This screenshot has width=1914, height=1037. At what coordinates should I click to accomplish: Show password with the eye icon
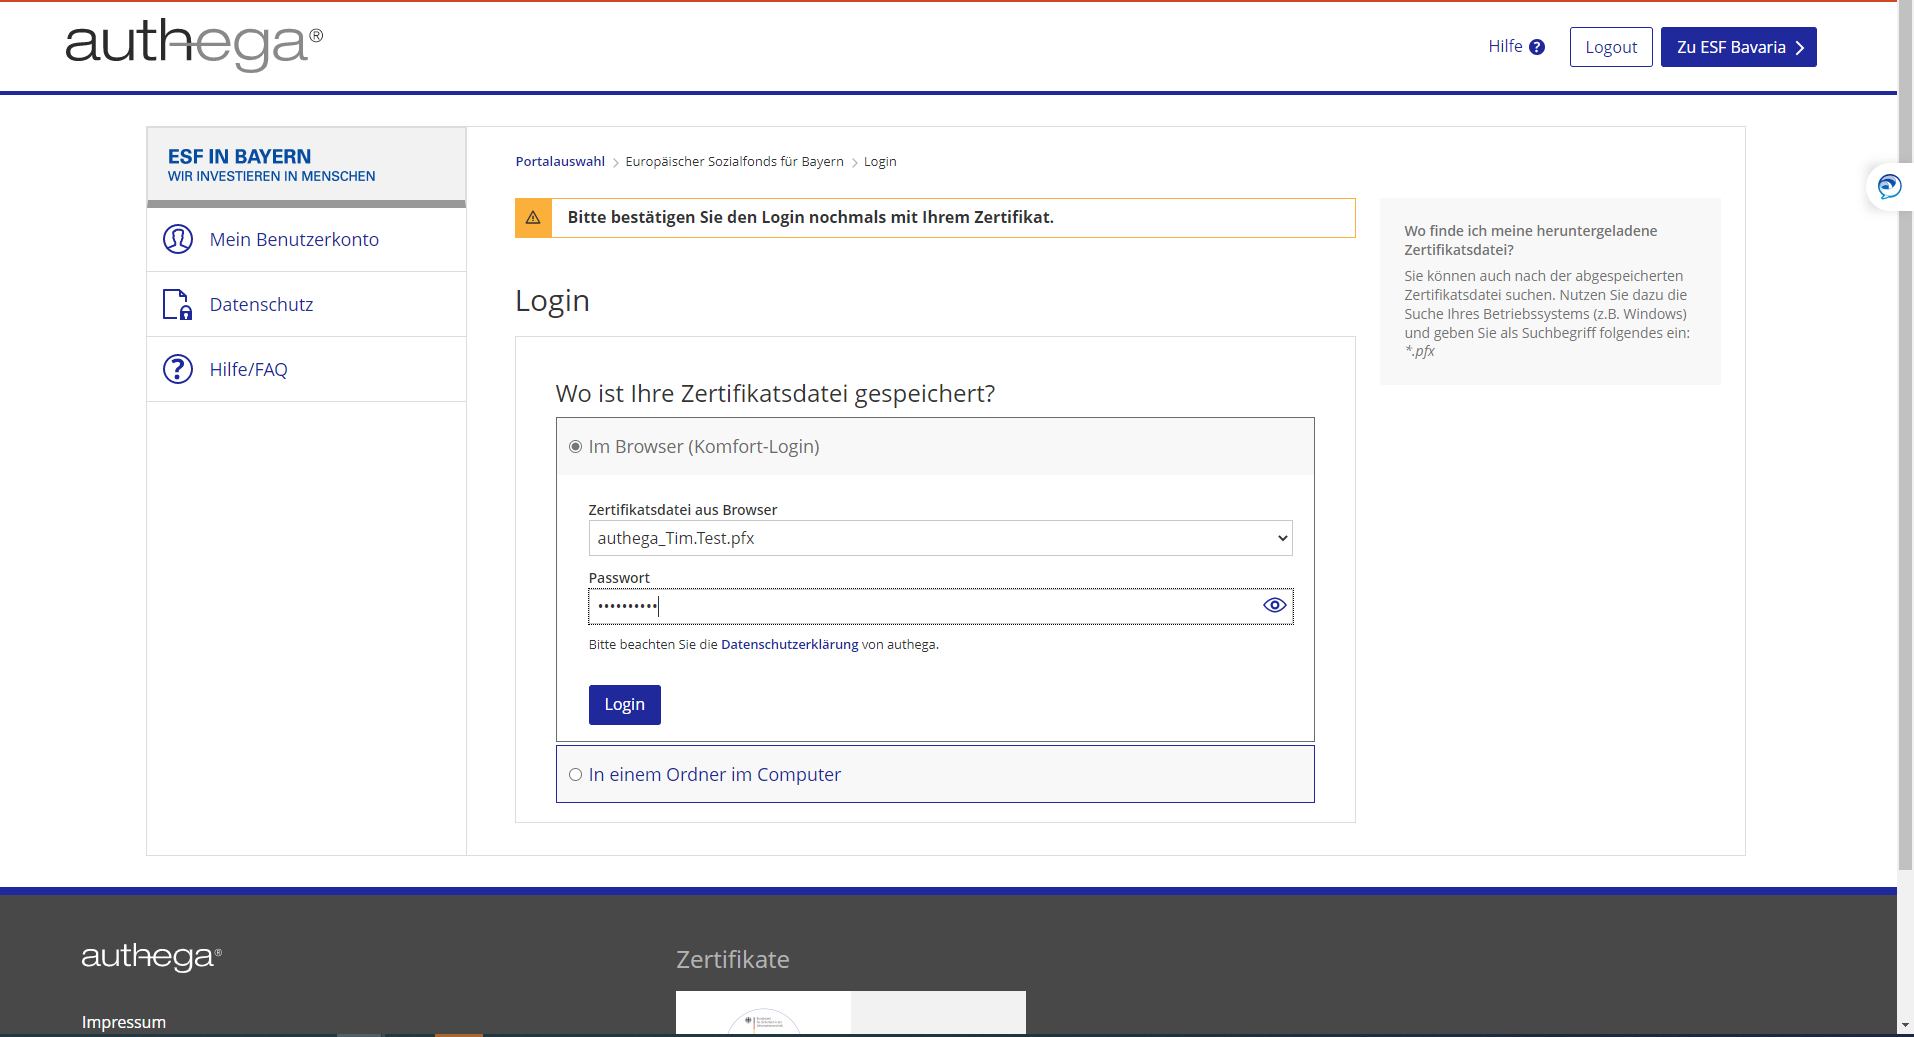pos(1274,605)
